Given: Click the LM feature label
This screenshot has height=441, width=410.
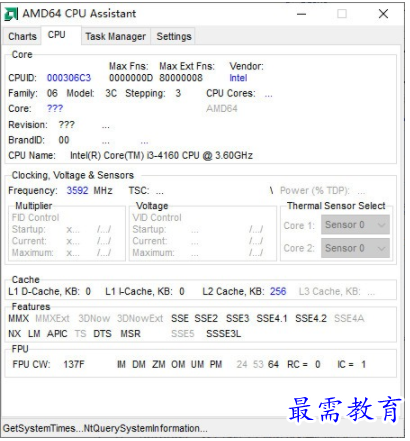Looking at the screenshot, I should [x=34, y=334].
